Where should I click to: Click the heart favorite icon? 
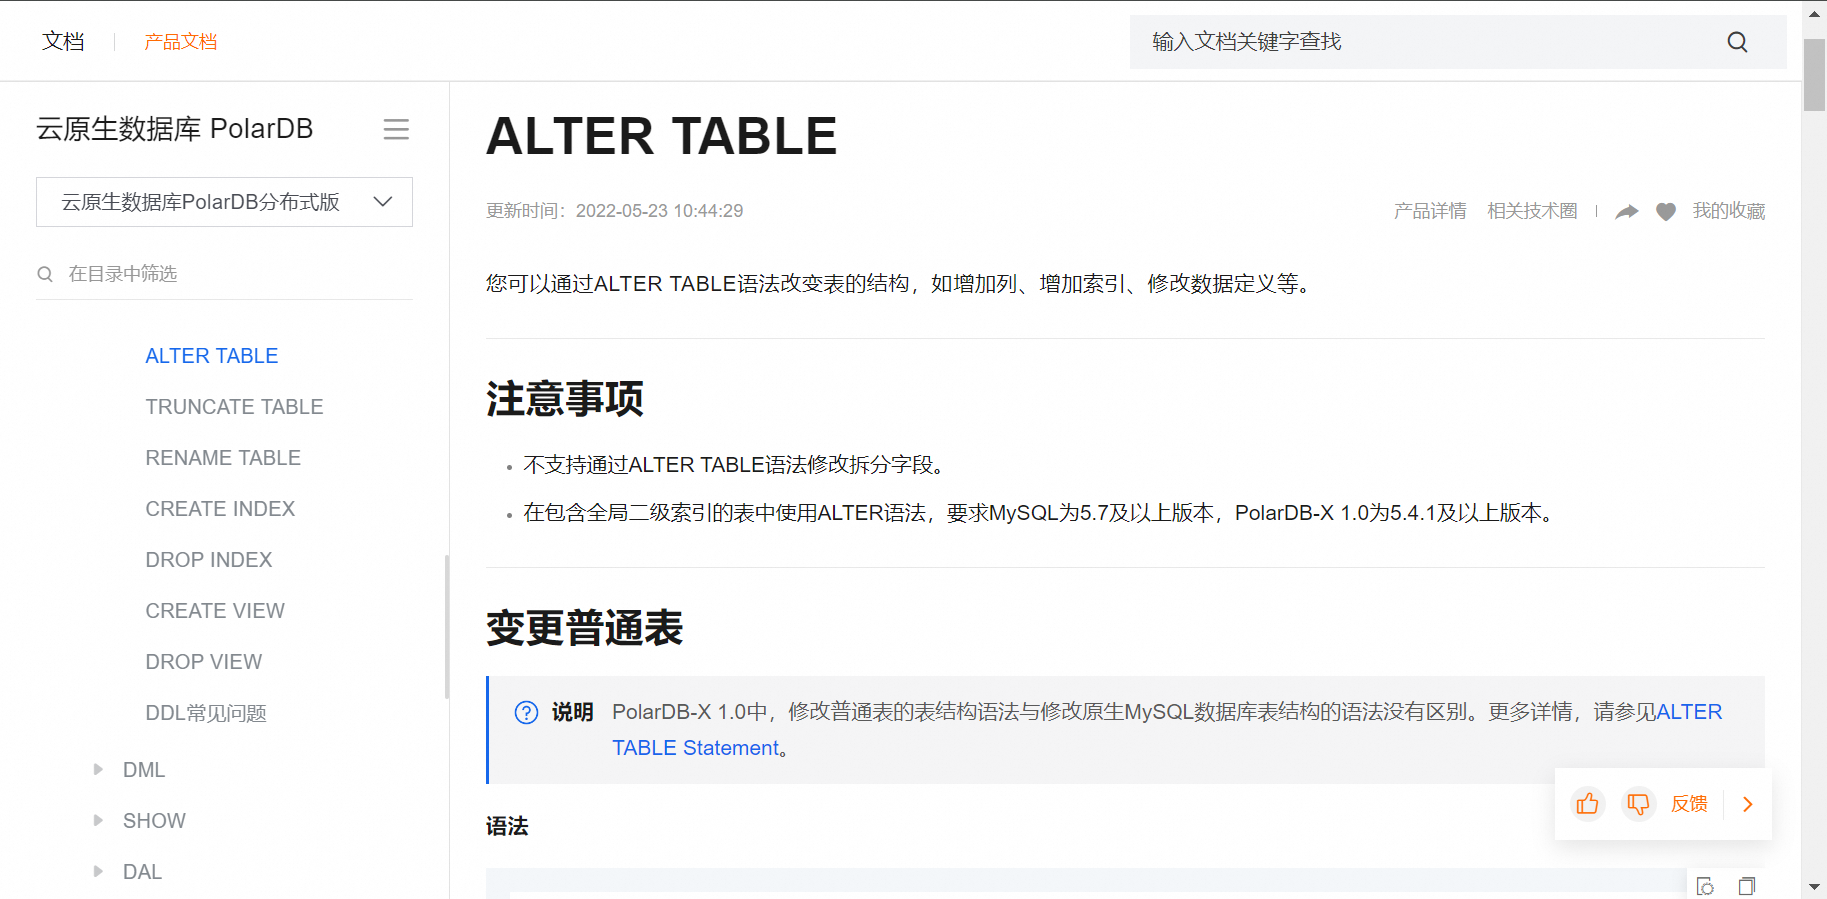click(1666, 211)
